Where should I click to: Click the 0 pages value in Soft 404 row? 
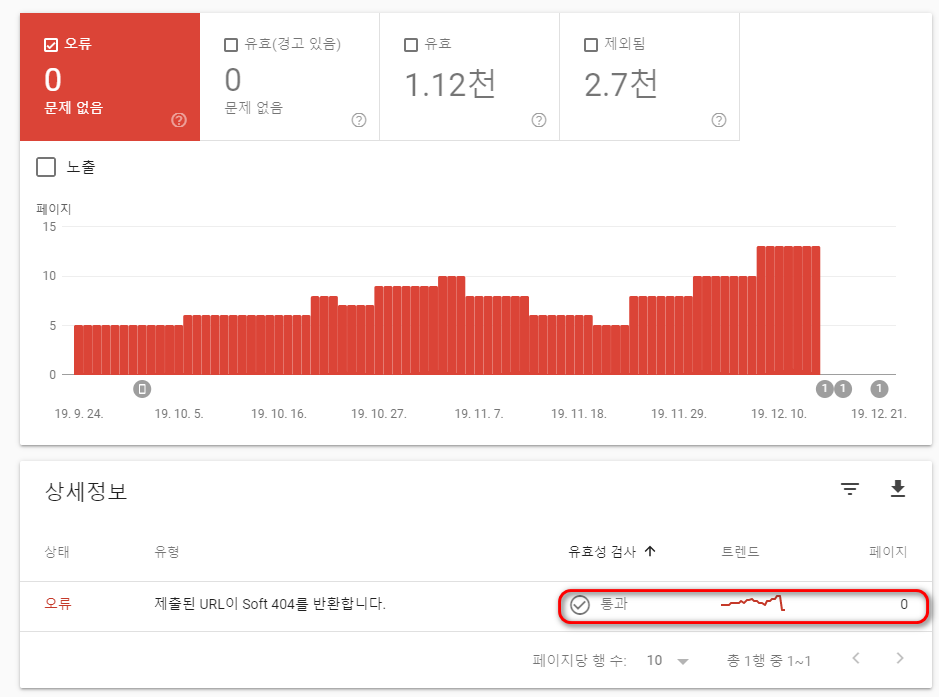pos(904,604)
